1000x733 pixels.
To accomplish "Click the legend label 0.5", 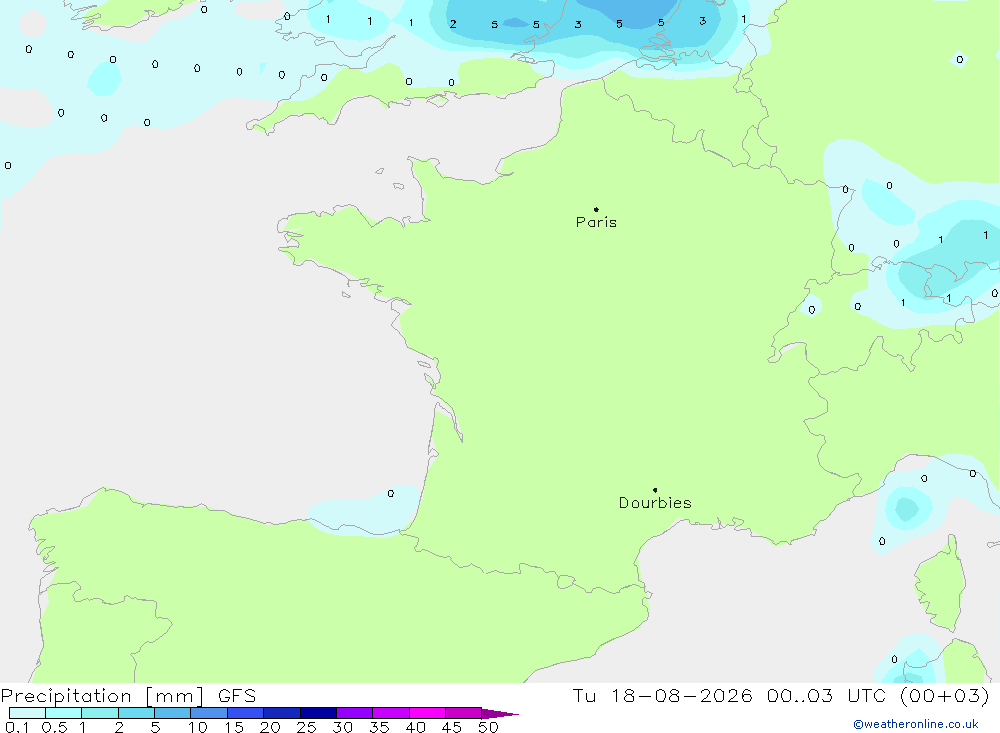I will (54, 727).
